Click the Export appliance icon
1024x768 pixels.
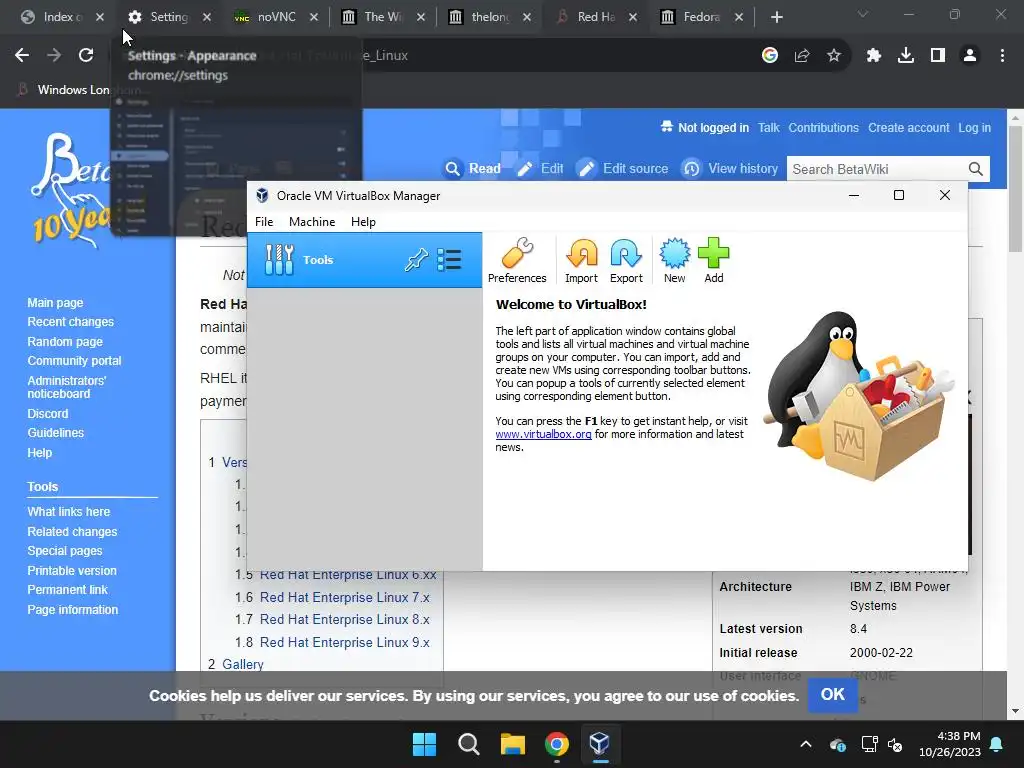626,260
